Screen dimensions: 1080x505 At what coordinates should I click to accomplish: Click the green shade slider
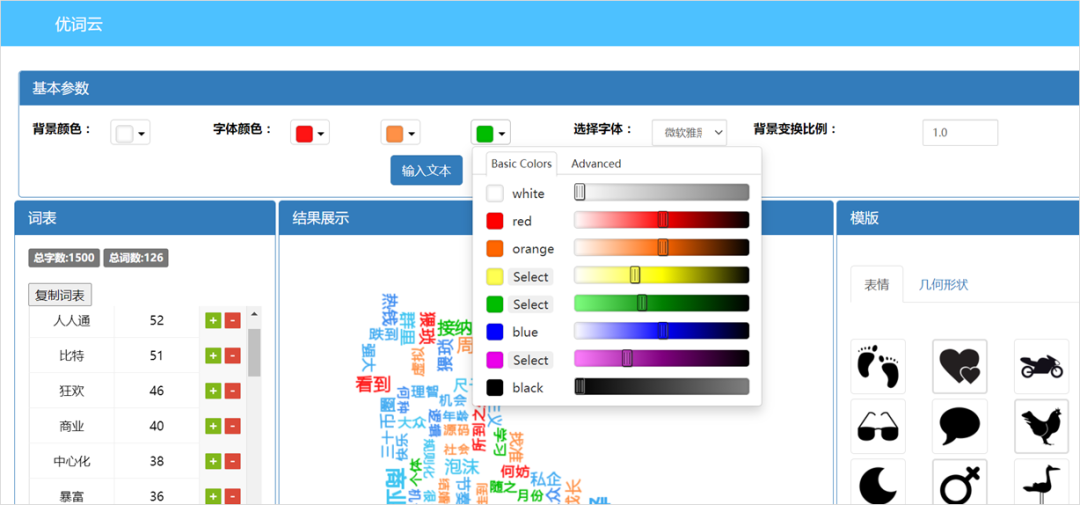[x=661, y=303]
